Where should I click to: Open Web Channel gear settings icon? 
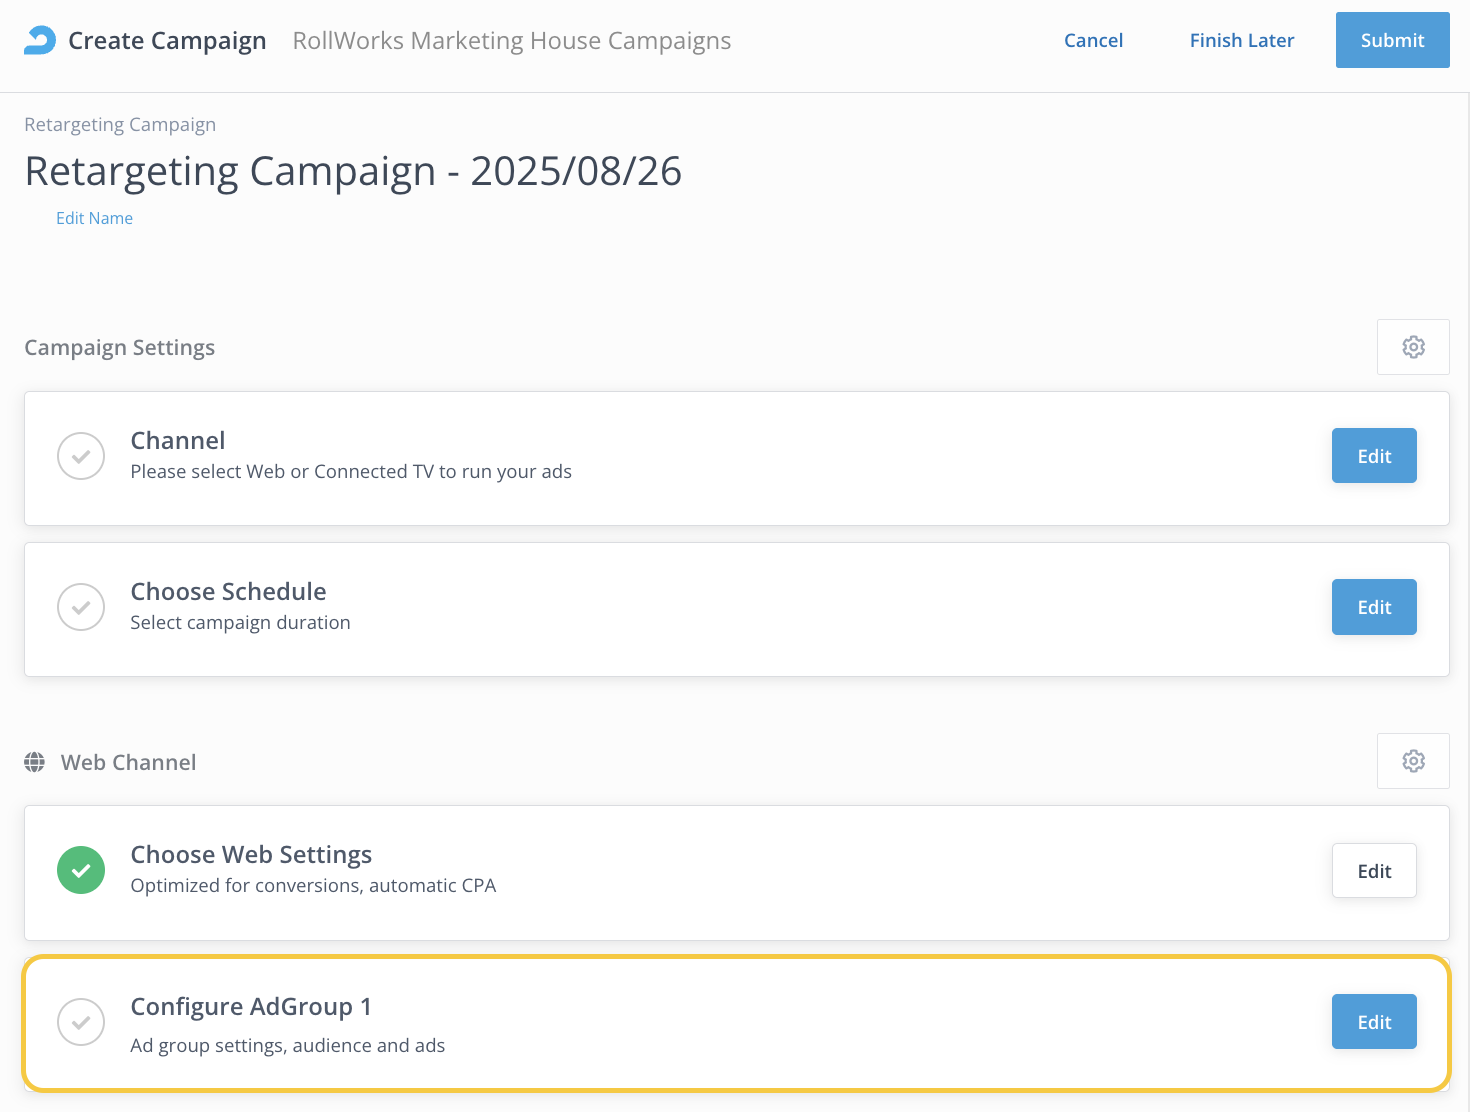pos(1412,761)
